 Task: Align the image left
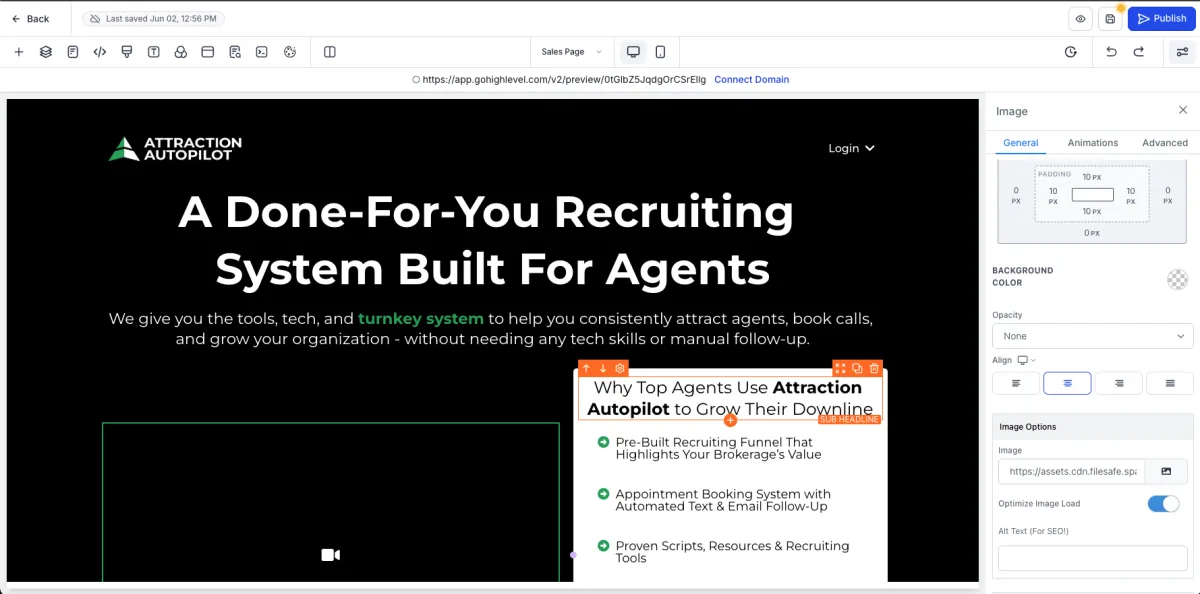[1017, 383]
